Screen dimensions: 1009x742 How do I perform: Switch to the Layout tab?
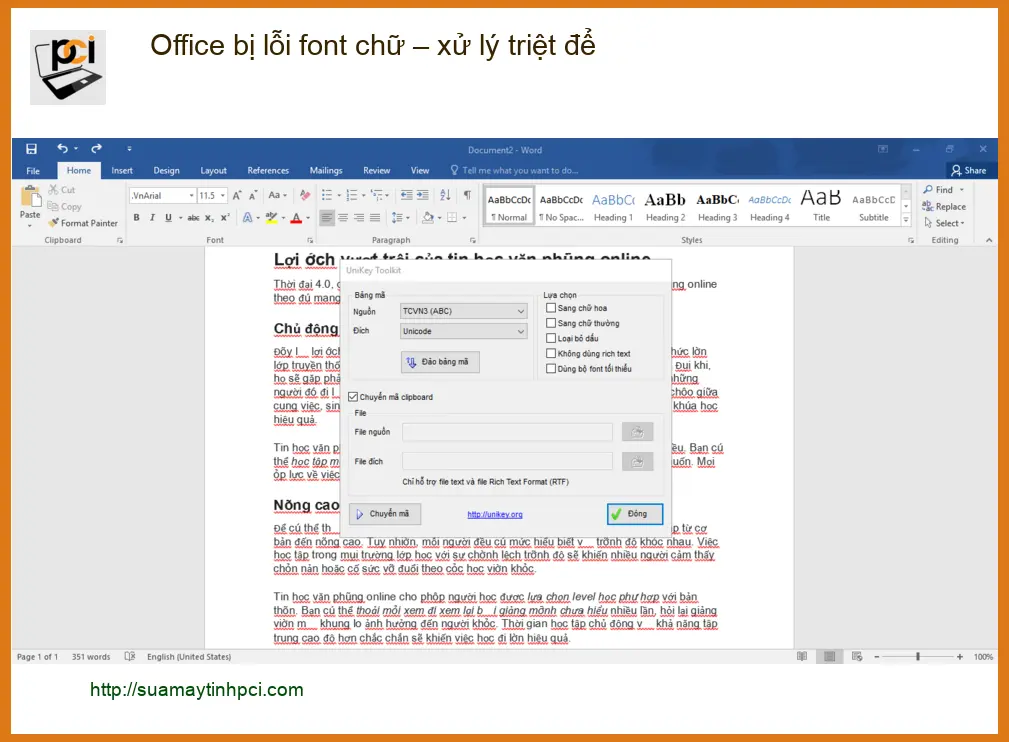(x=214, y=171)
